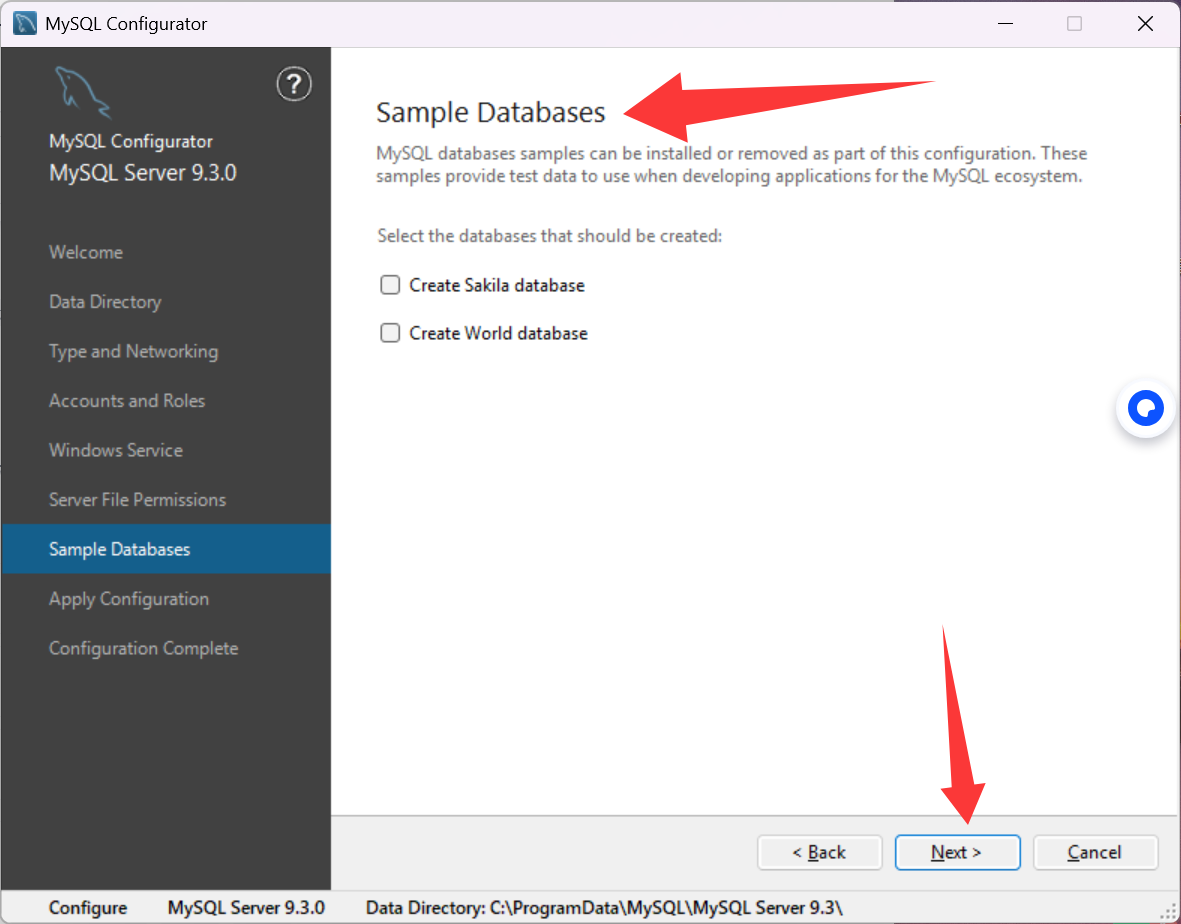Click the MySQL Configurator title bar icon

pos(25,23)
